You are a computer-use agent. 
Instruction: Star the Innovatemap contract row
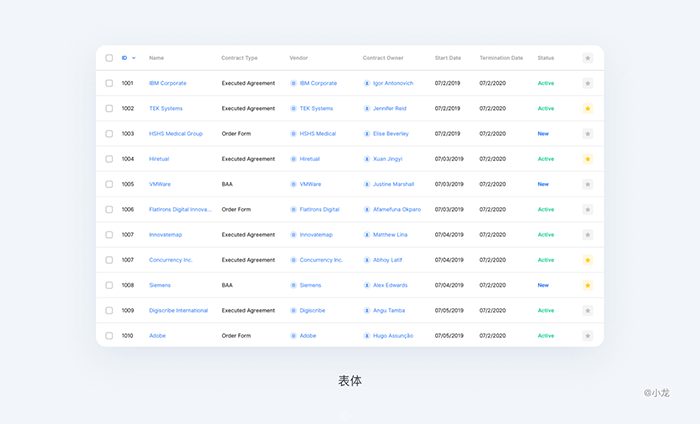(x=588, y=235)
